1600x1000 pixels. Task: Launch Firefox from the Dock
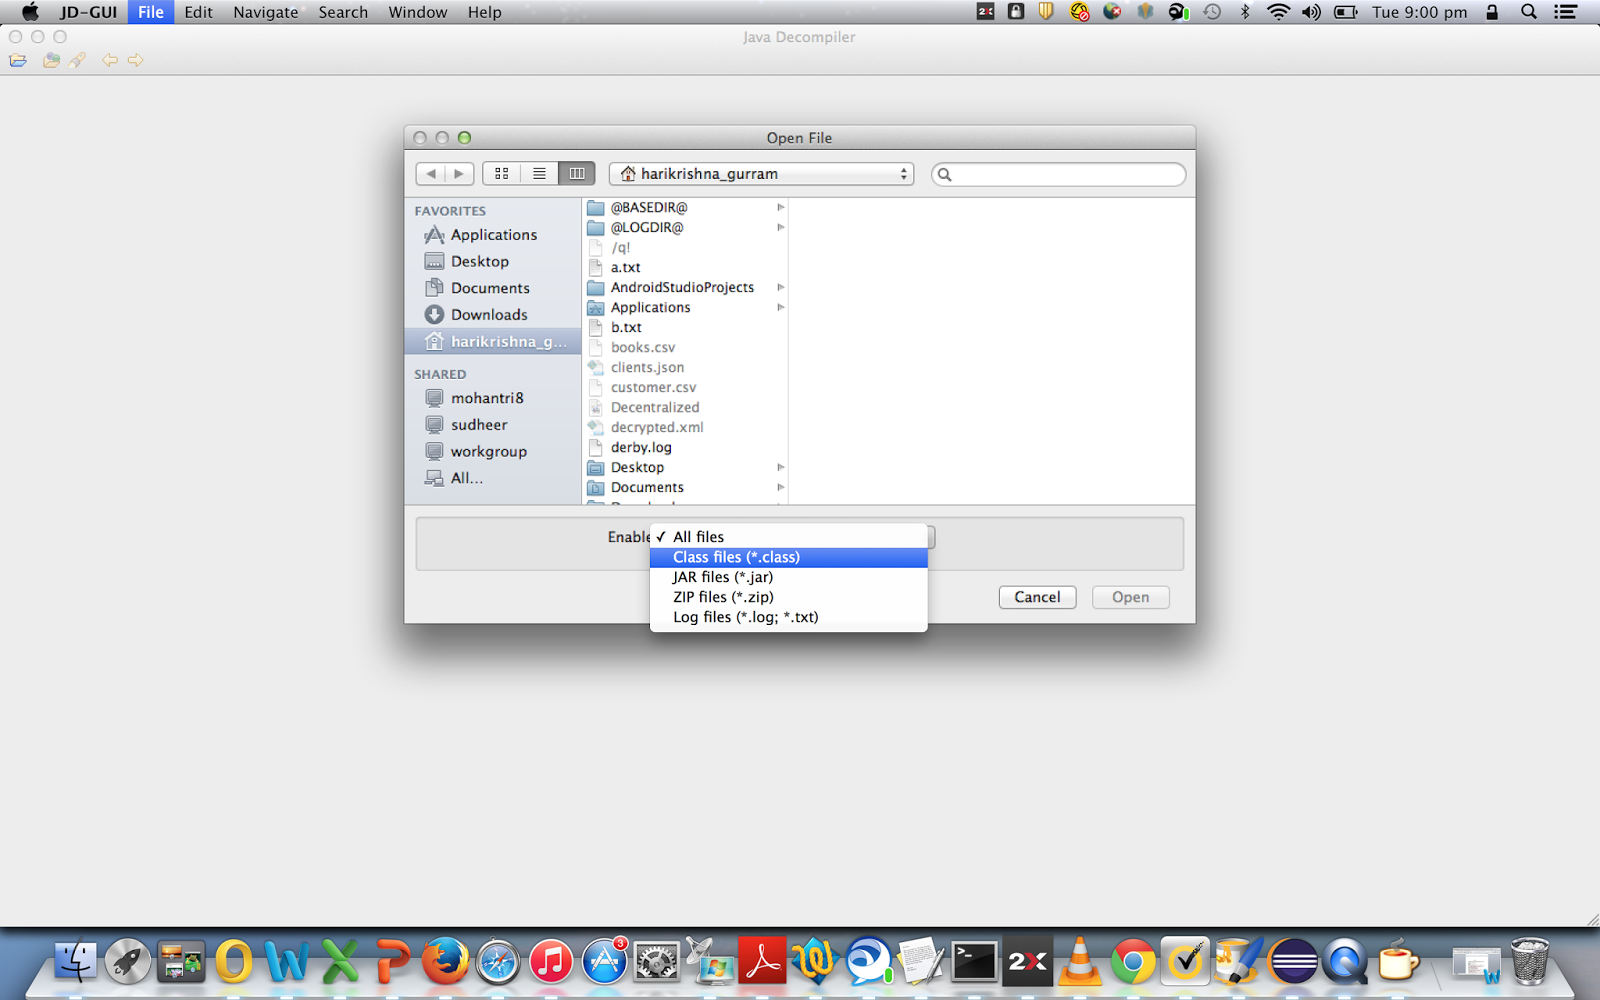(444, 961)
